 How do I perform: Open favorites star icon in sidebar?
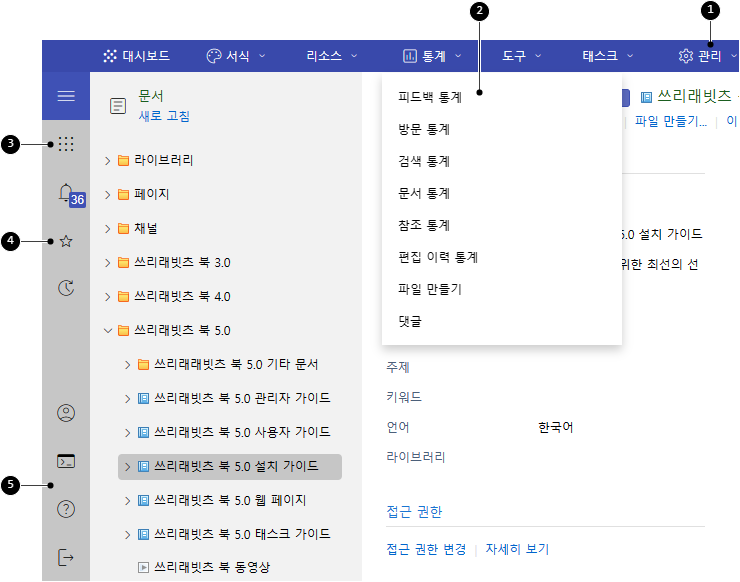click(x=66, y=242)
